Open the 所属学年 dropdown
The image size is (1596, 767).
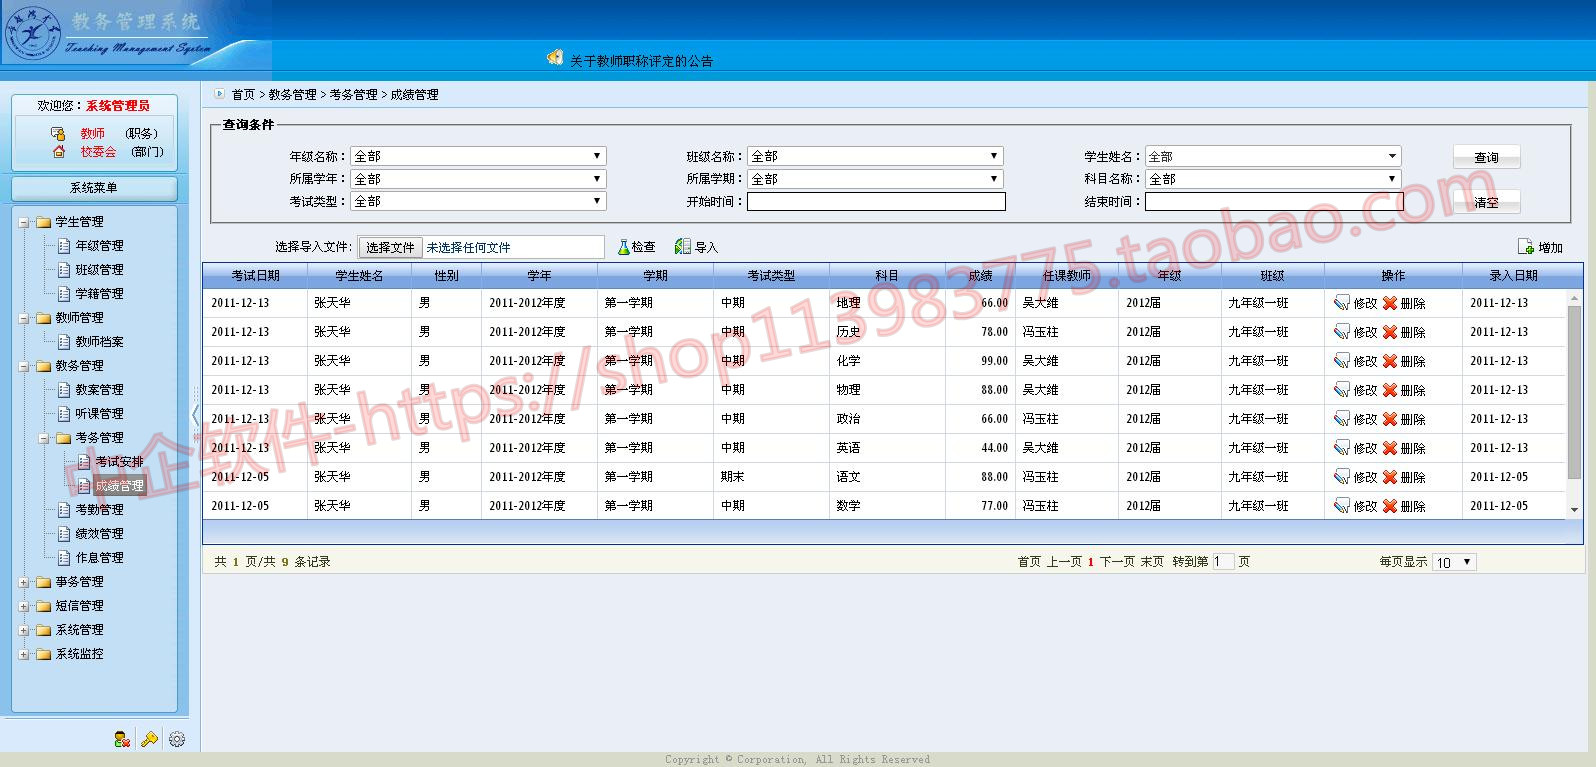point(478,179)
